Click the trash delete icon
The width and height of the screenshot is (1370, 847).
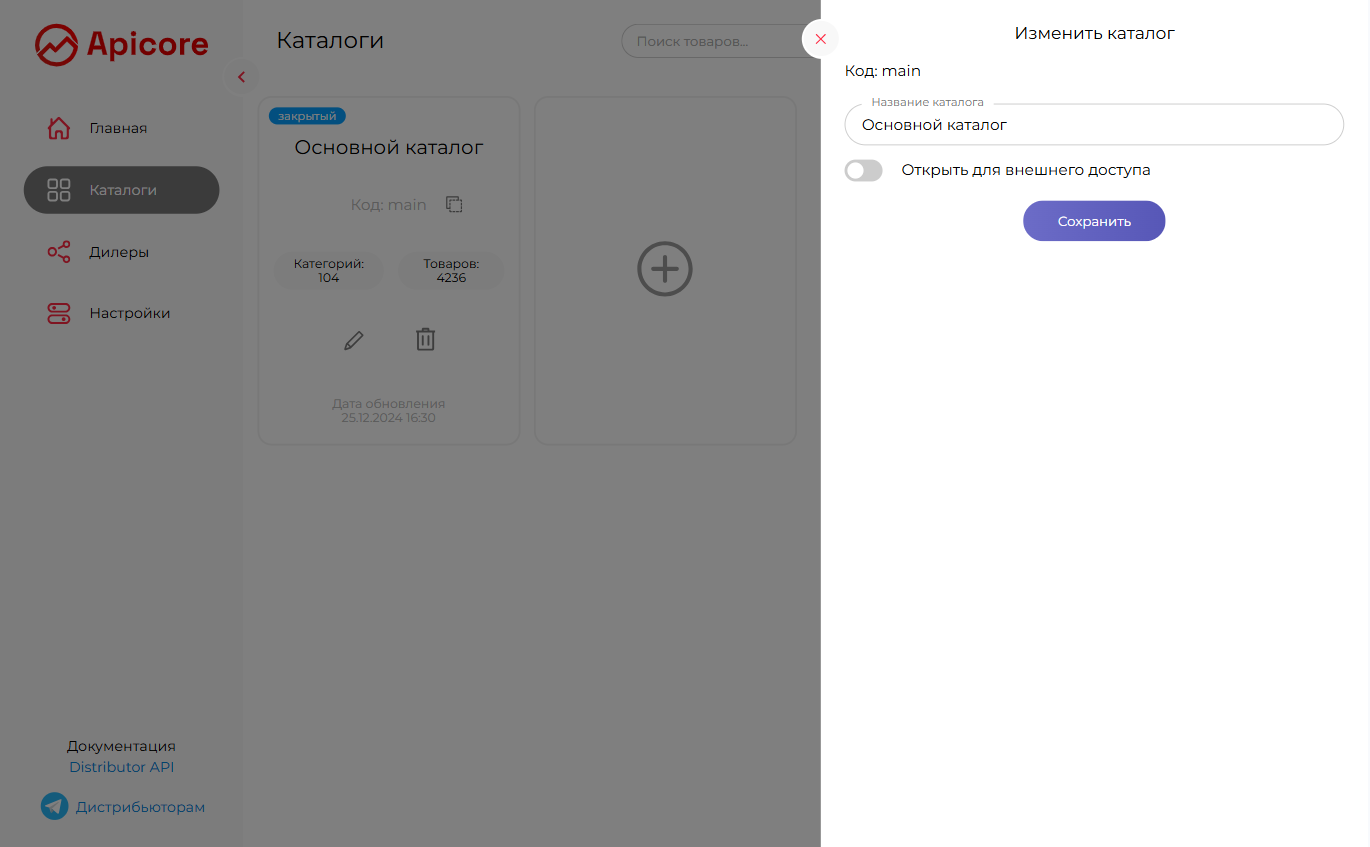coord(425,339)
